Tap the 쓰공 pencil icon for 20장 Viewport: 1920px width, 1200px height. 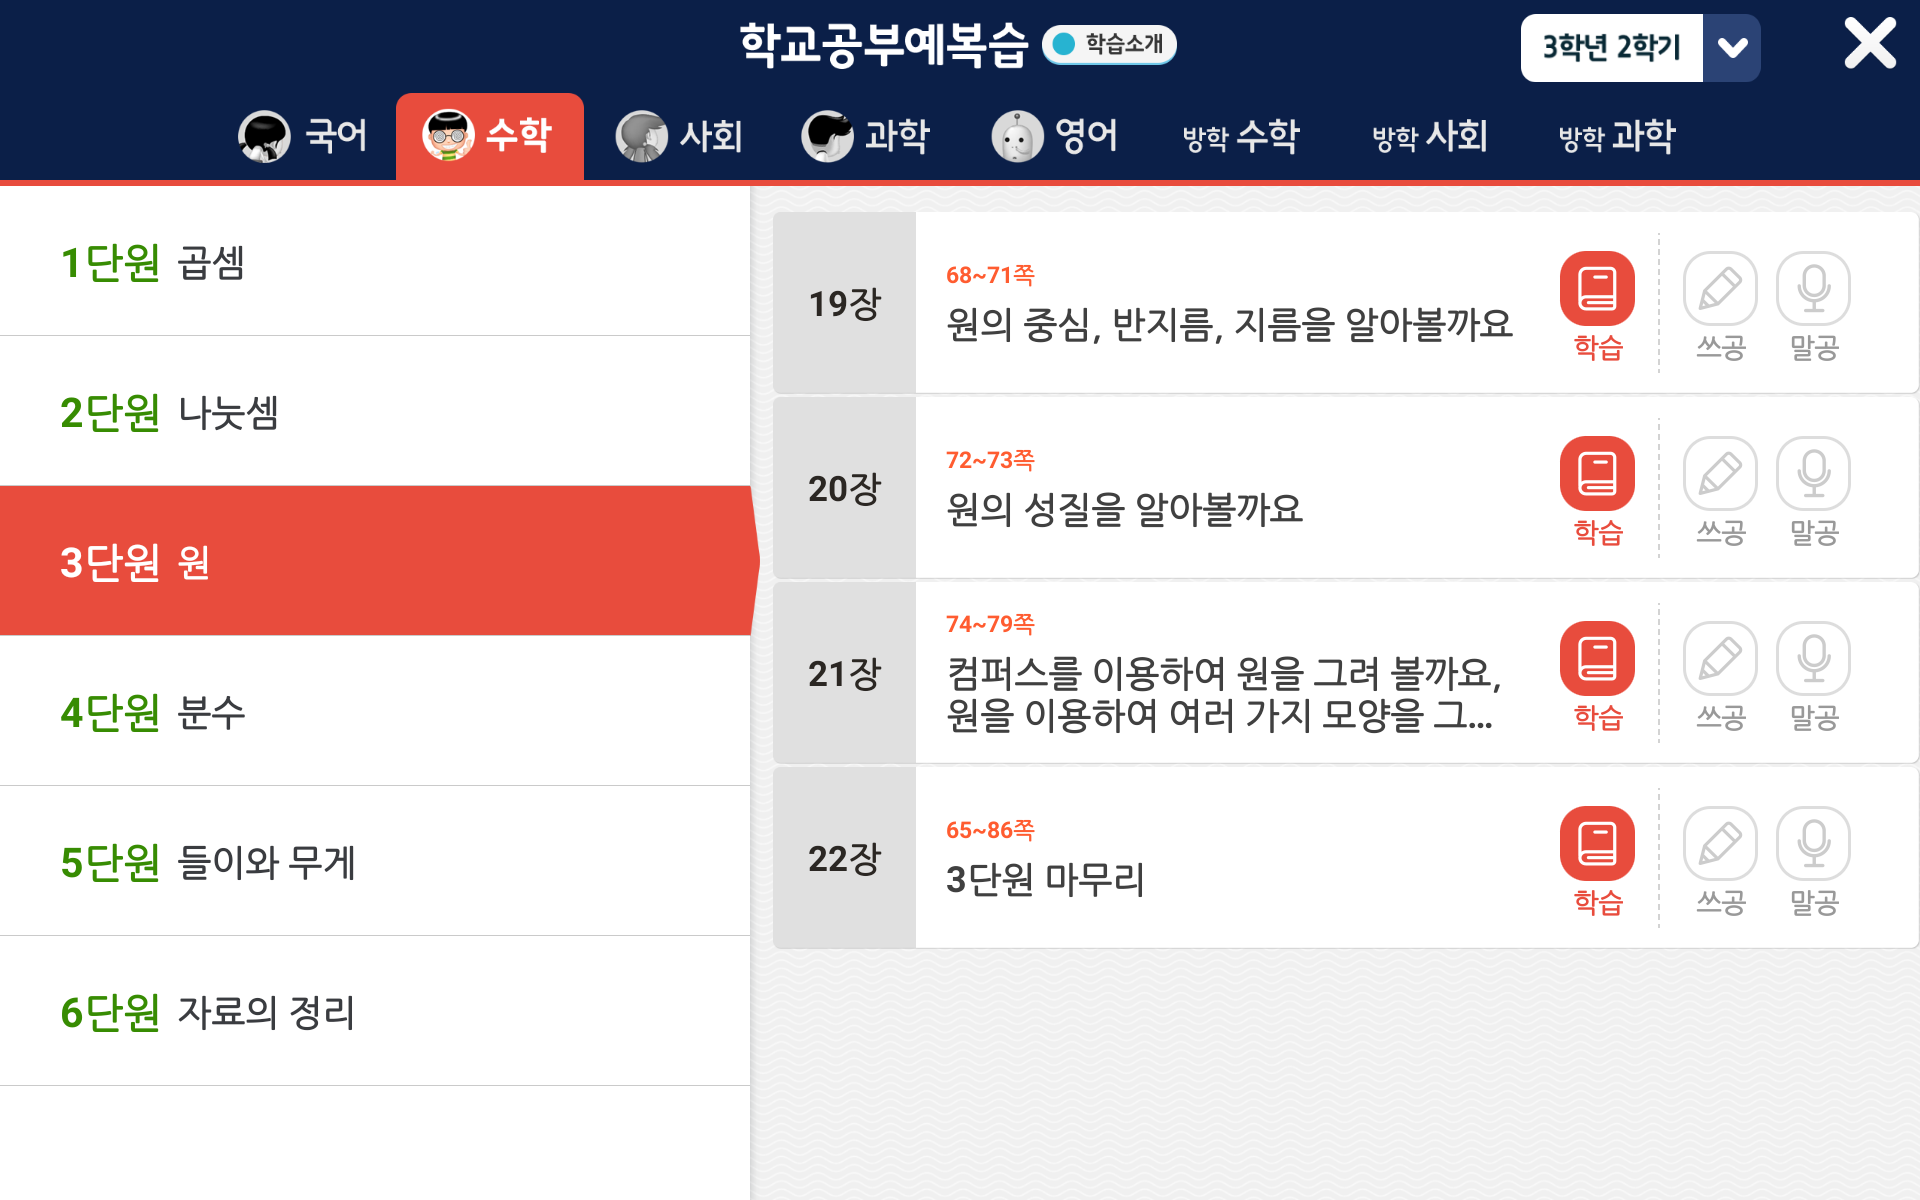point(1720,474)
